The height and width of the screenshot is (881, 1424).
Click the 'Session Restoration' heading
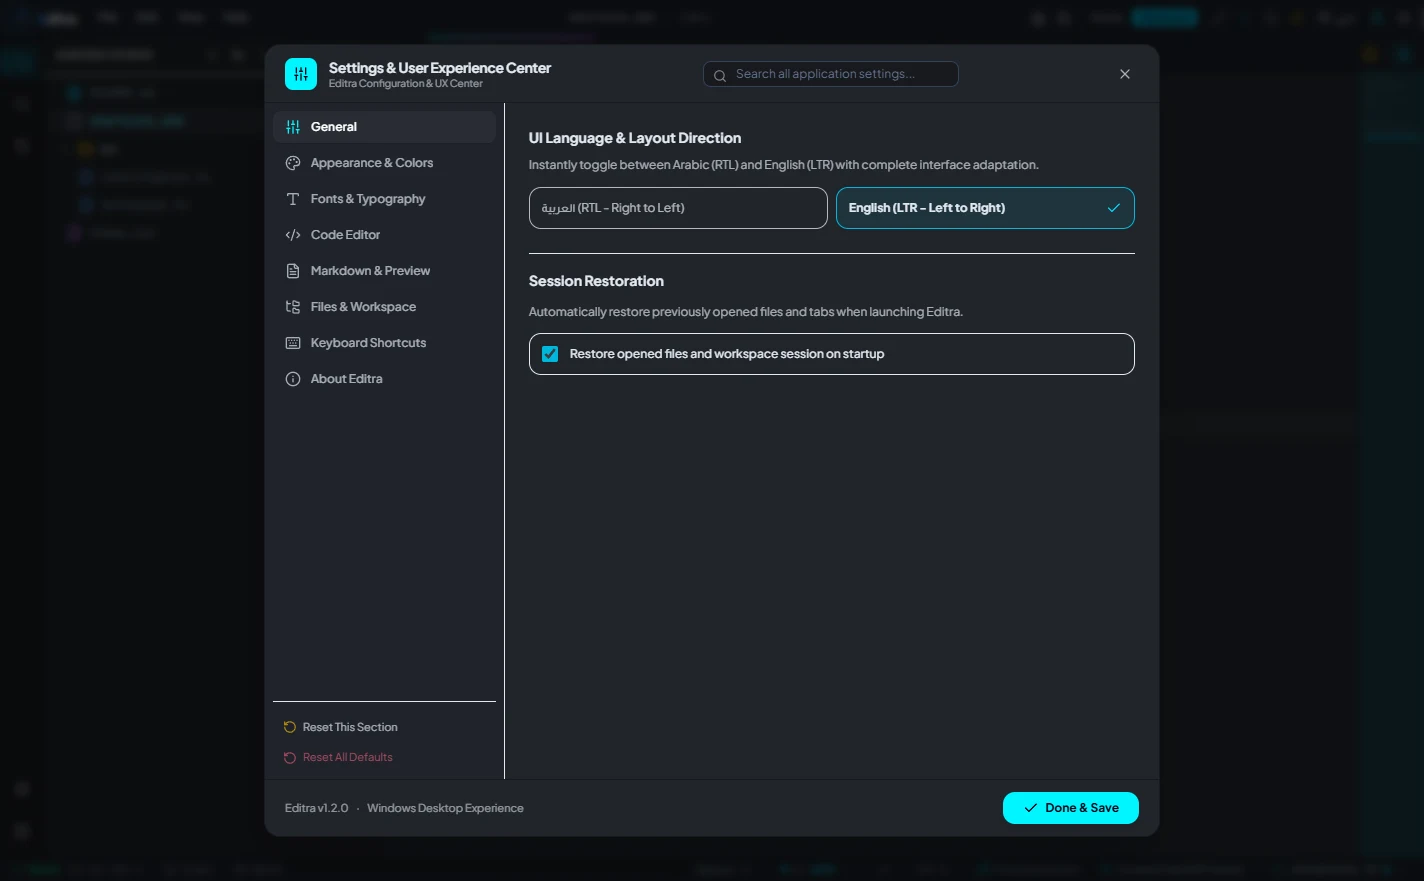coord(596,281)
